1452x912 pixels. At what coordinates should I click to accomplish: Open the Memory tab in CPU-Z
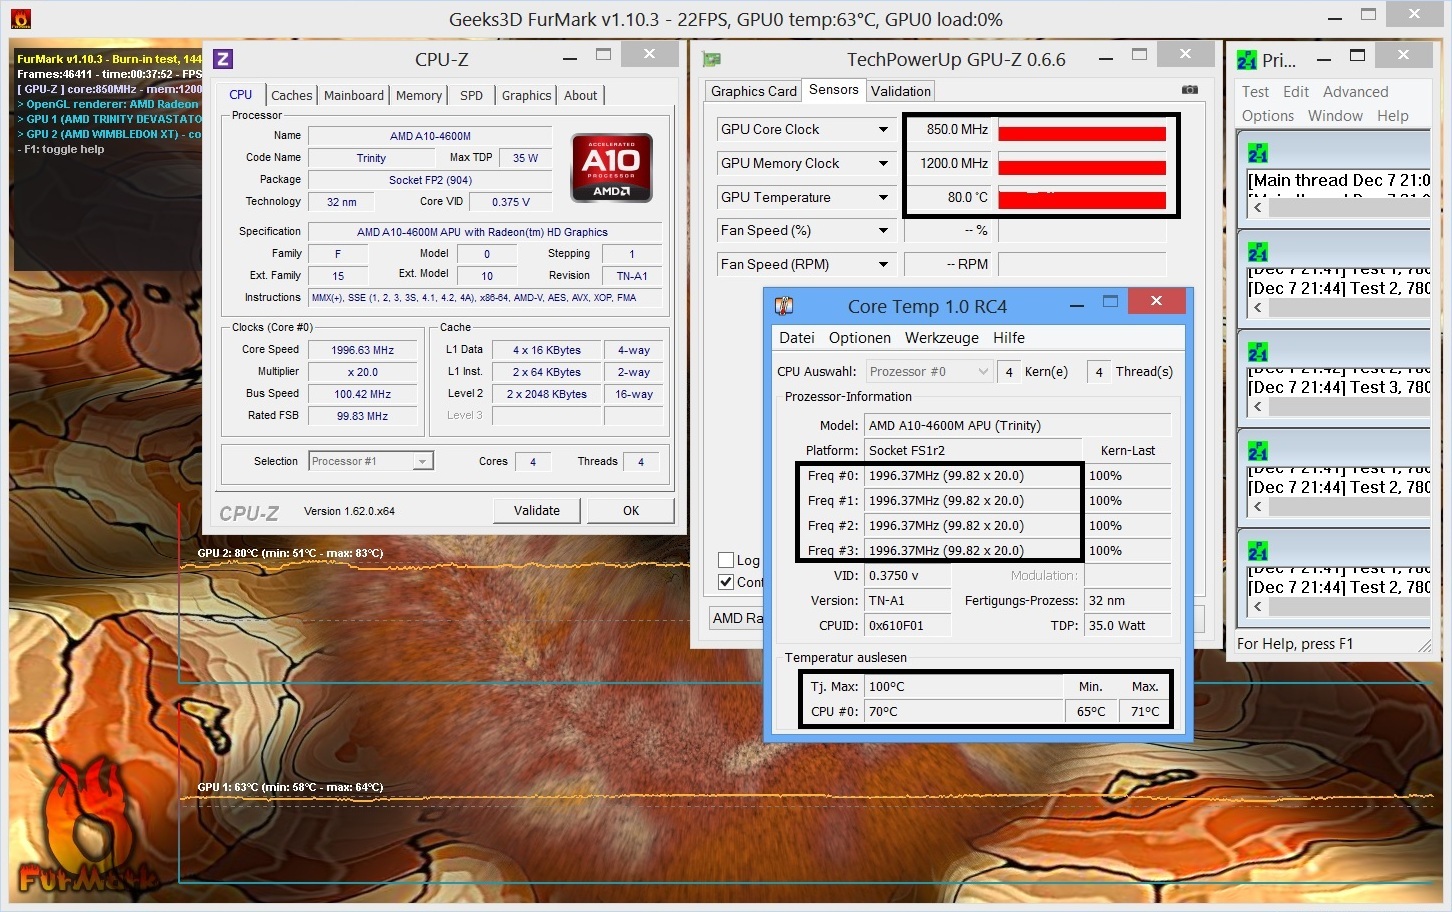point(419,95)
